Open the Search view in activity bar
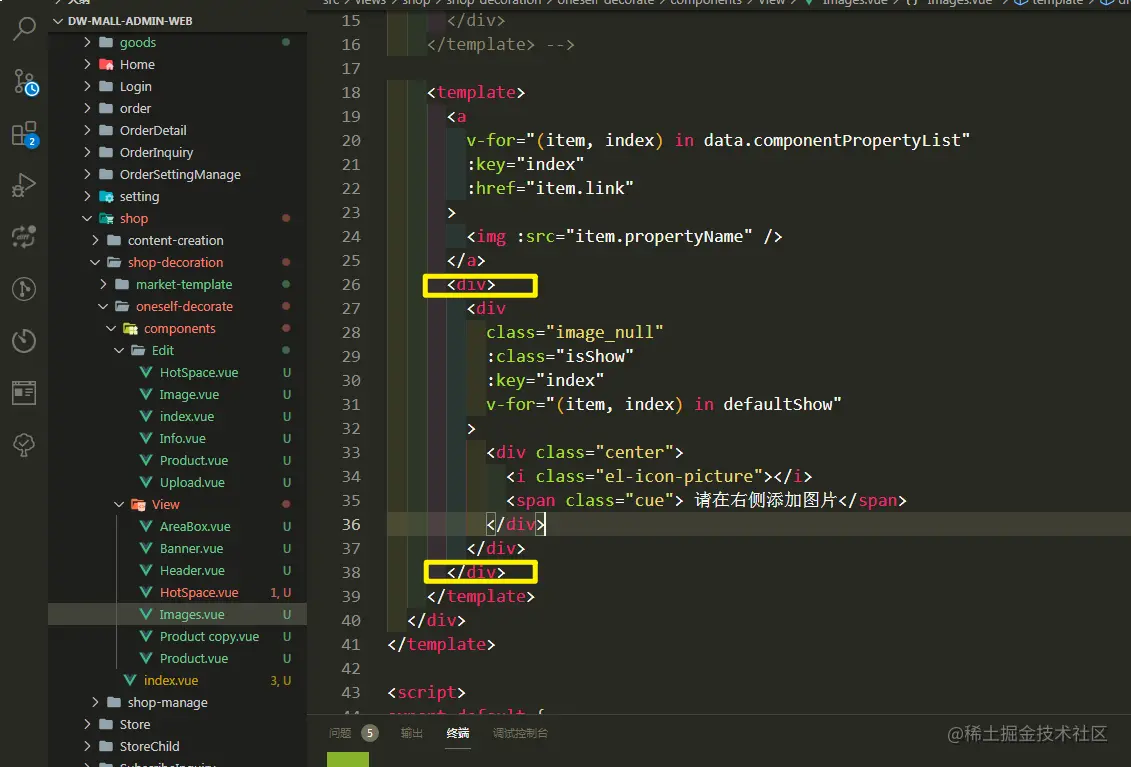Screen dimensions: 1131x767 tap(24, 29)
